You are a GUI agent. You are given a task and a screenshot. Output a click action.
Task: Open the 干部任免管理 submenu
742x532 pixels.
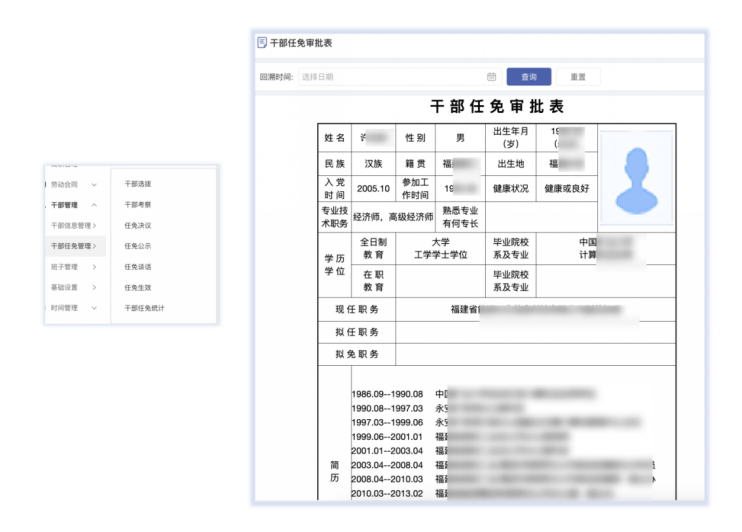pyautogui.click(x=73, y=246)
